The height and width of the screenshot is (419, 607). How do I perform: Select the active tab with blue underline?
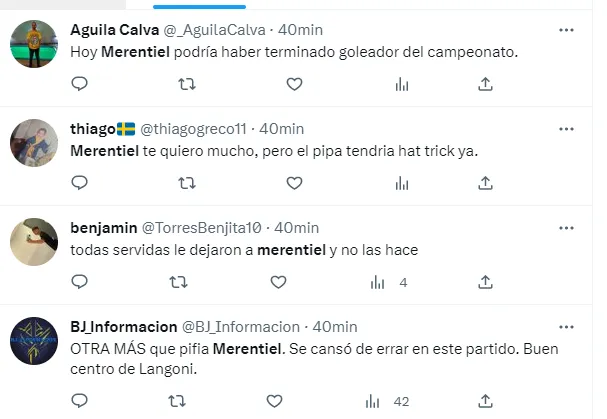(x=199, y=5)
